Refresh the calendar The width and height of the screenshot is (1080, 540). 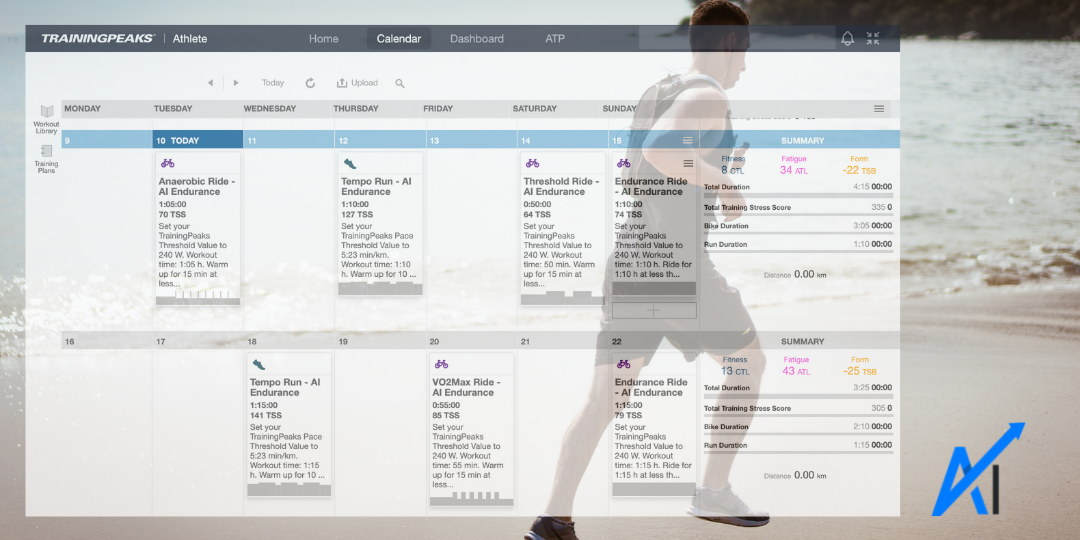pos(310,83)
